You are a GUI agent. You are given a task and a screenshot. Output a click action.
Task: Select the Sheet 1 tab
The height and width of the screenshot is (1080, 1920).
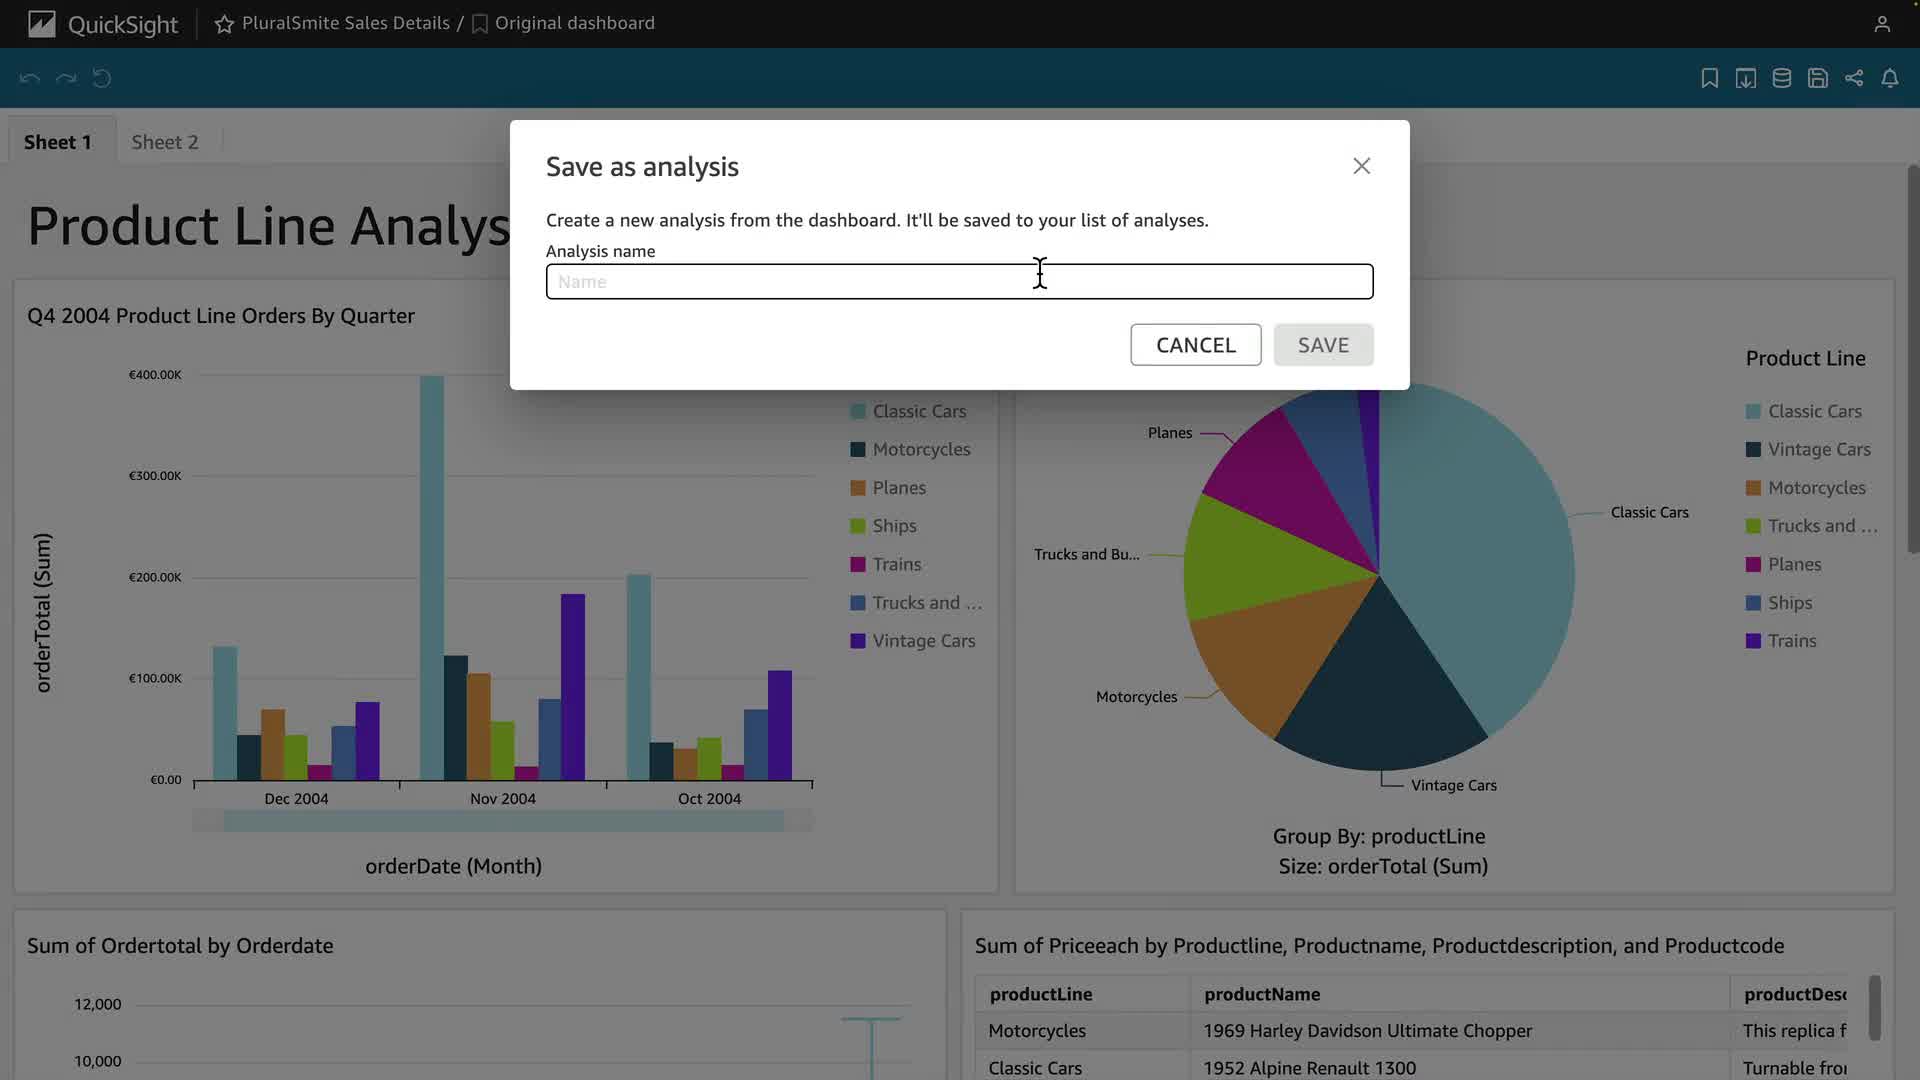tap(58, 142)
